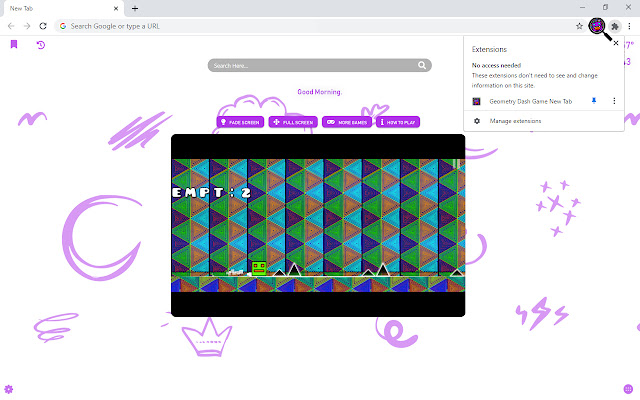Click the 'Good Morning.' greeting text
Viewport: 640px width, 400px height.
319,92
